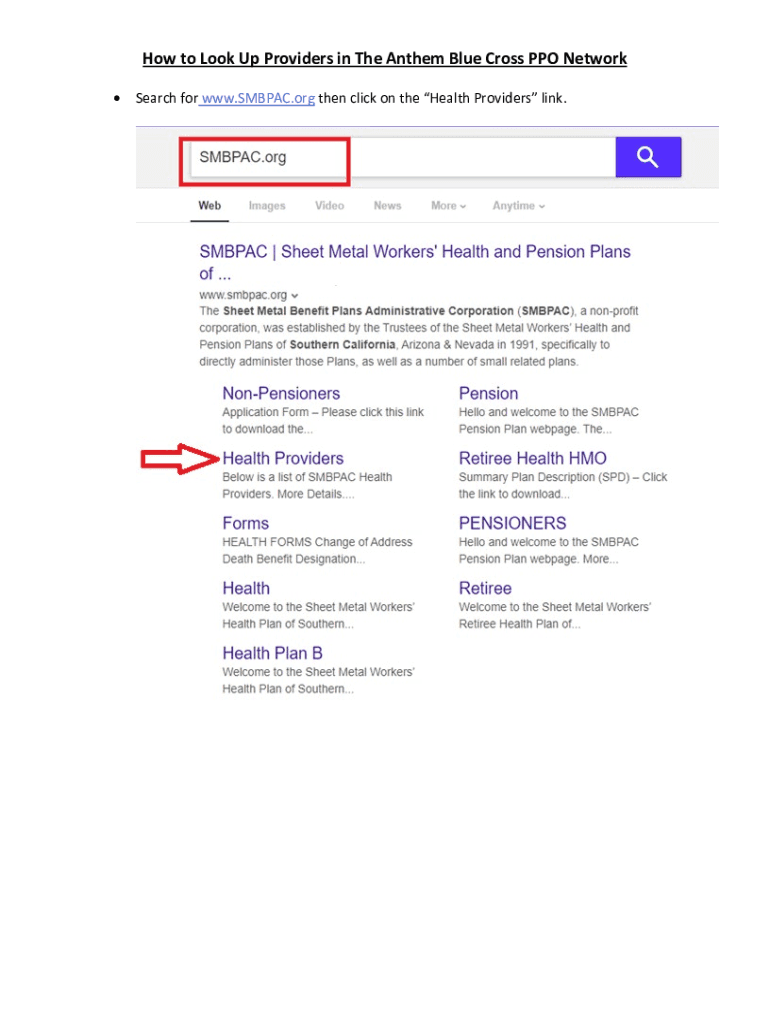
Task: Open the SMBPAC Sheet Metal Workers' result title
Action: 414,252
